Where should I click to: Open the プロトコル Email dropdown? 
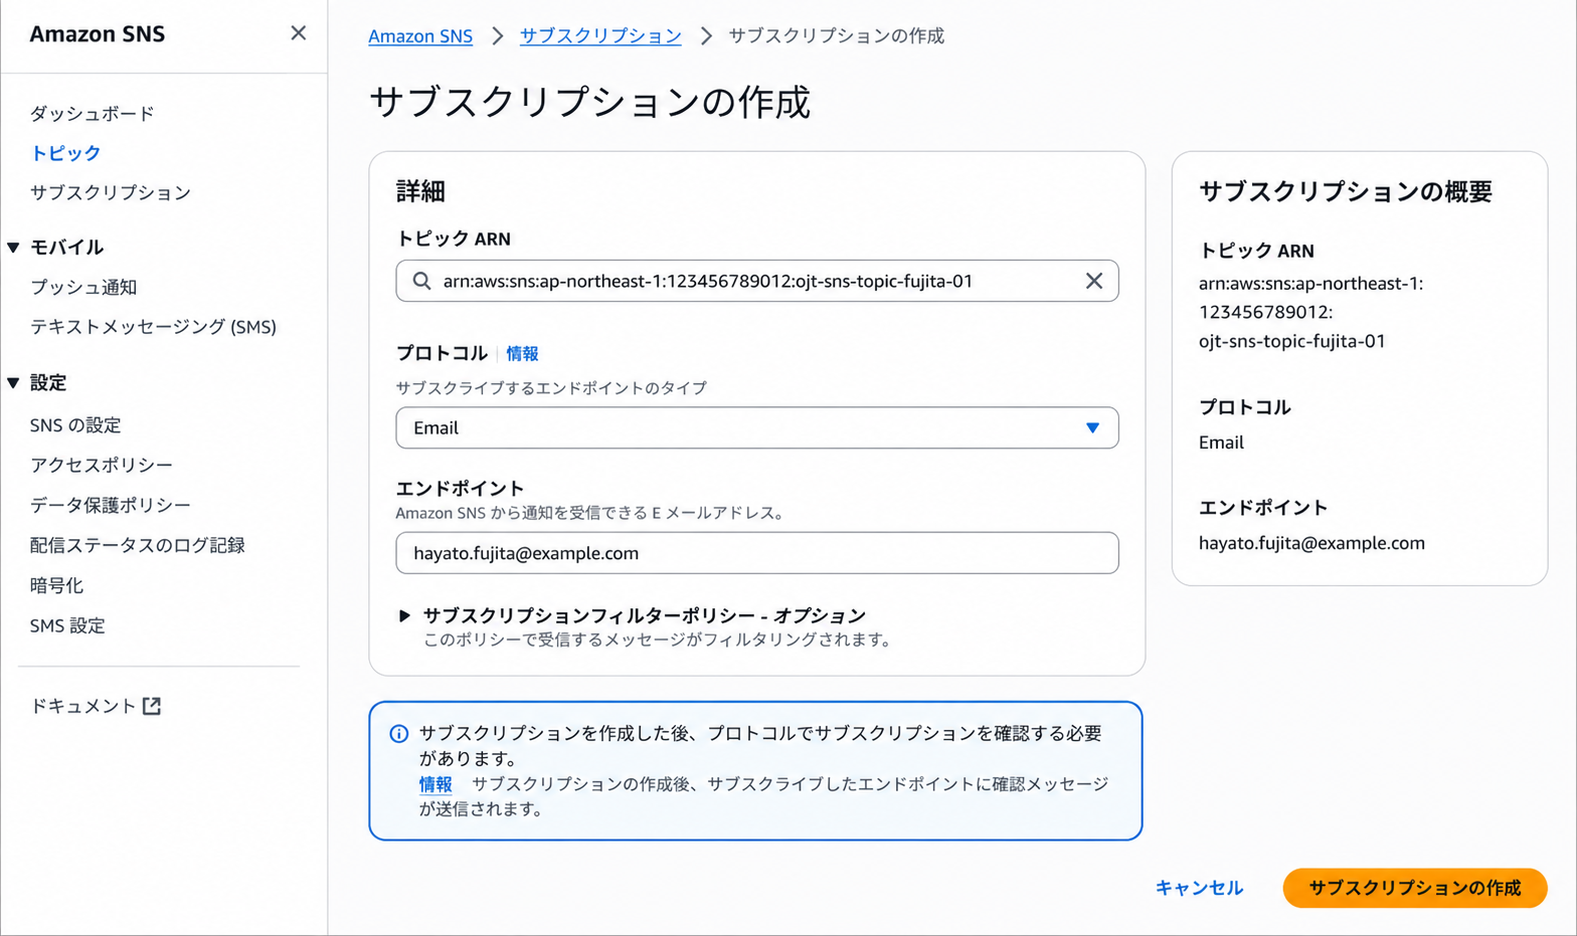coord(757,428)
